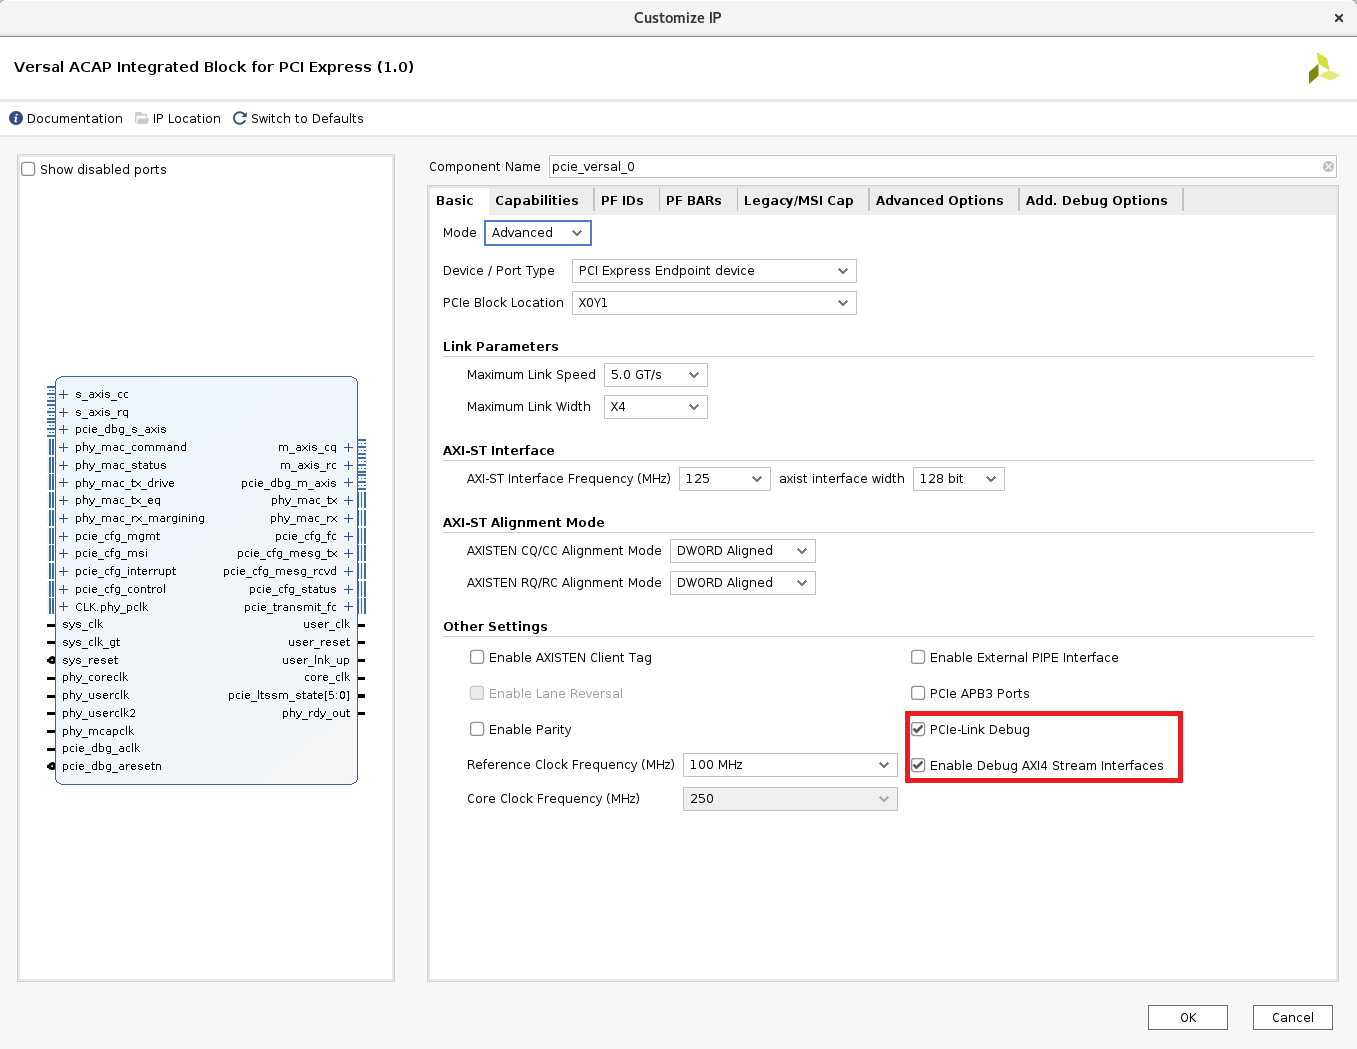
Task: Expand the pcie_dbg_m_axis output port
Action: tap(348, 484)
